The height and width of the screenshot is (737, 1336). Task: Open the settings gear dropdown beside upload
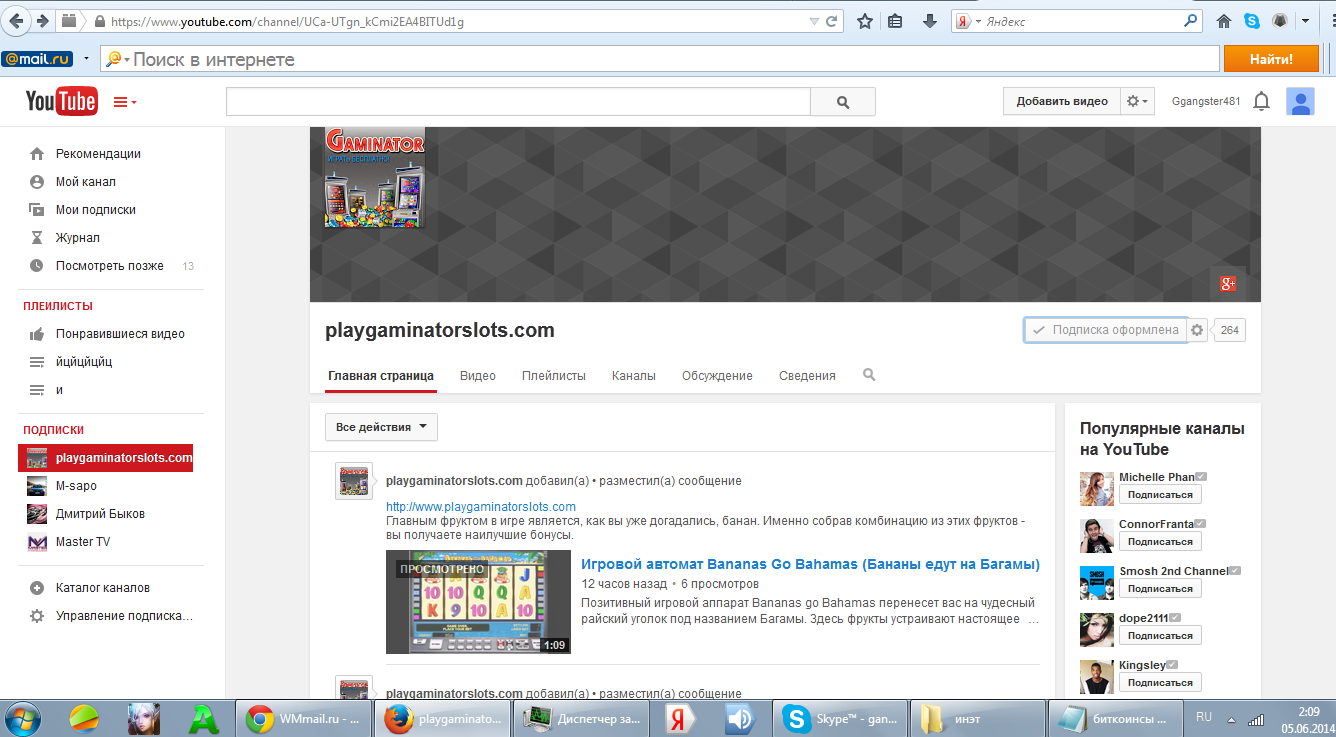tap(1138, 101)
